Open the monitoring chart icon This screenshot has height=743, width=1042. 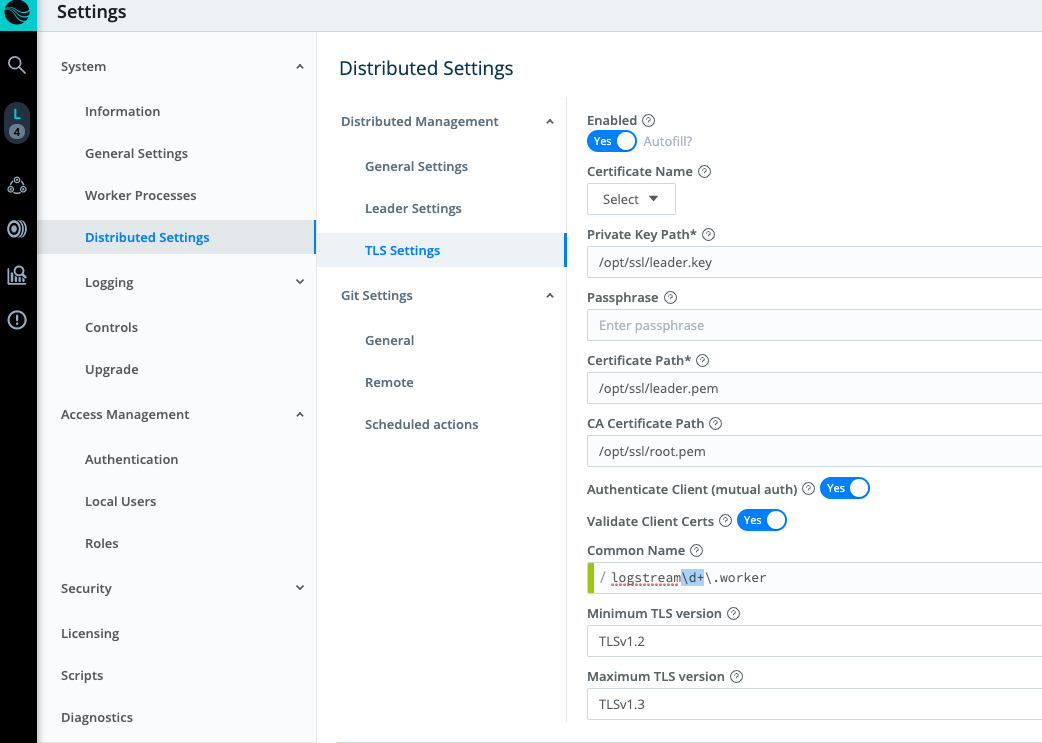tap(16, 272)
